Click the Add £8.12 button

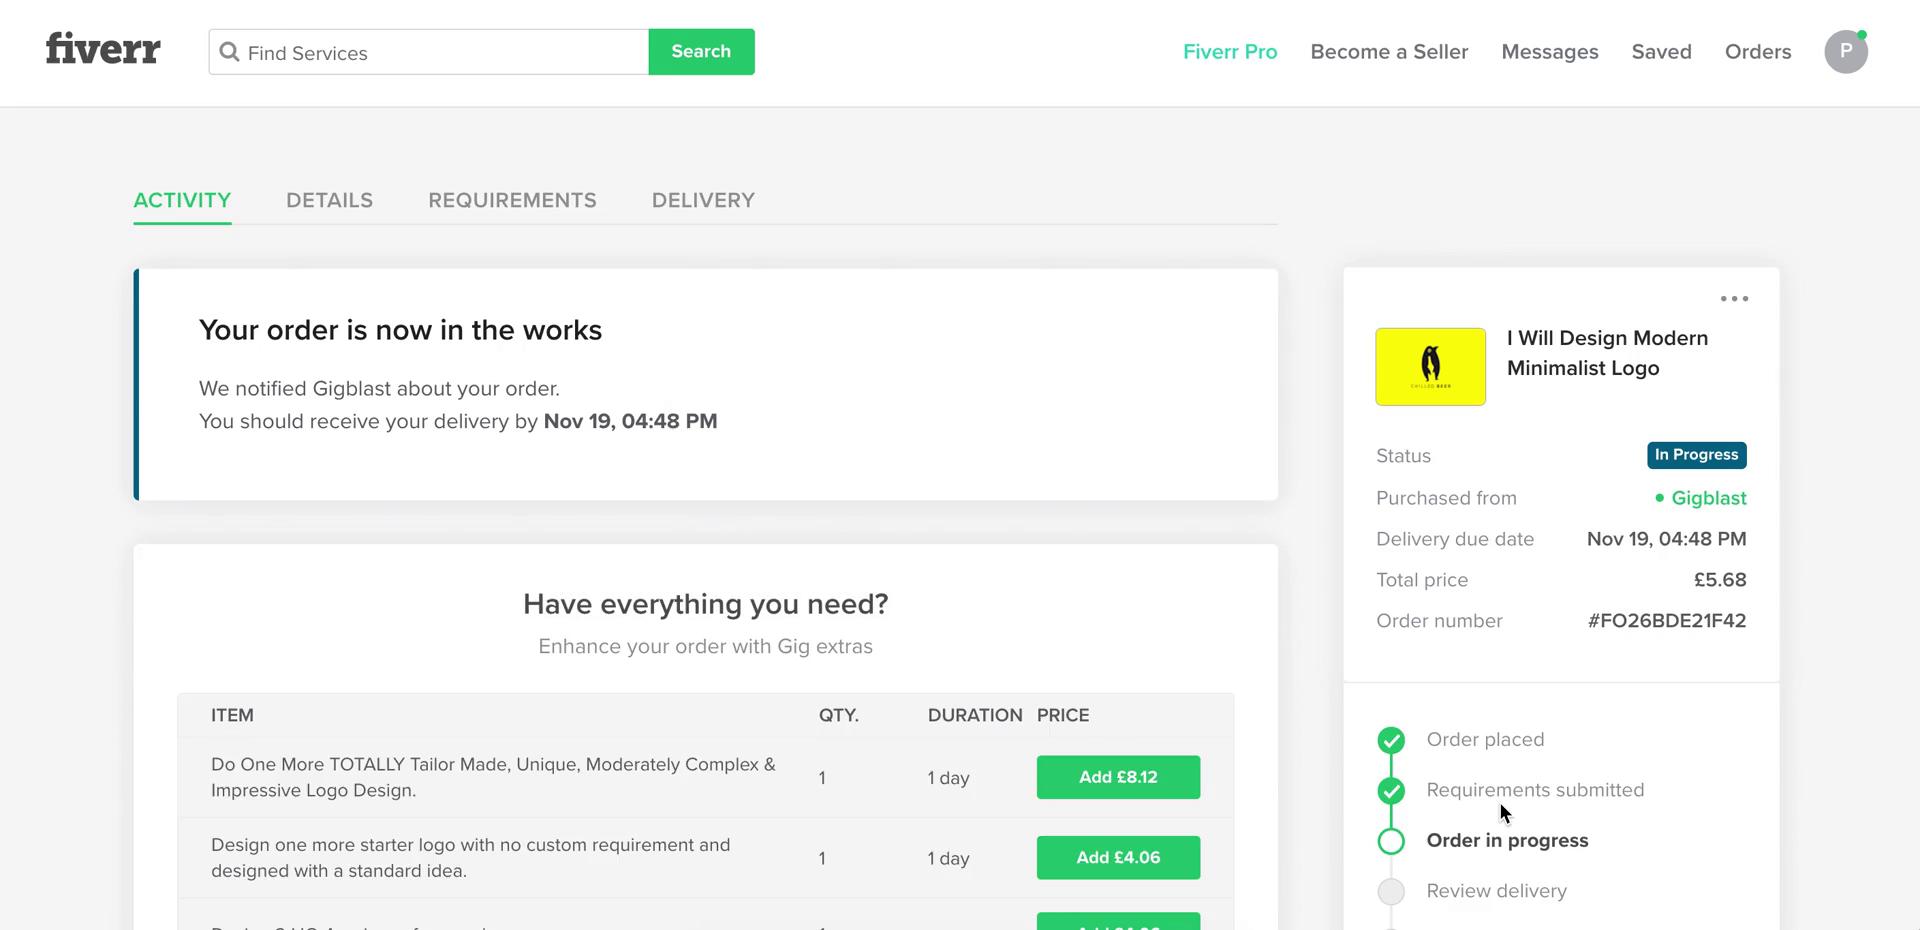coord(1118,777)
